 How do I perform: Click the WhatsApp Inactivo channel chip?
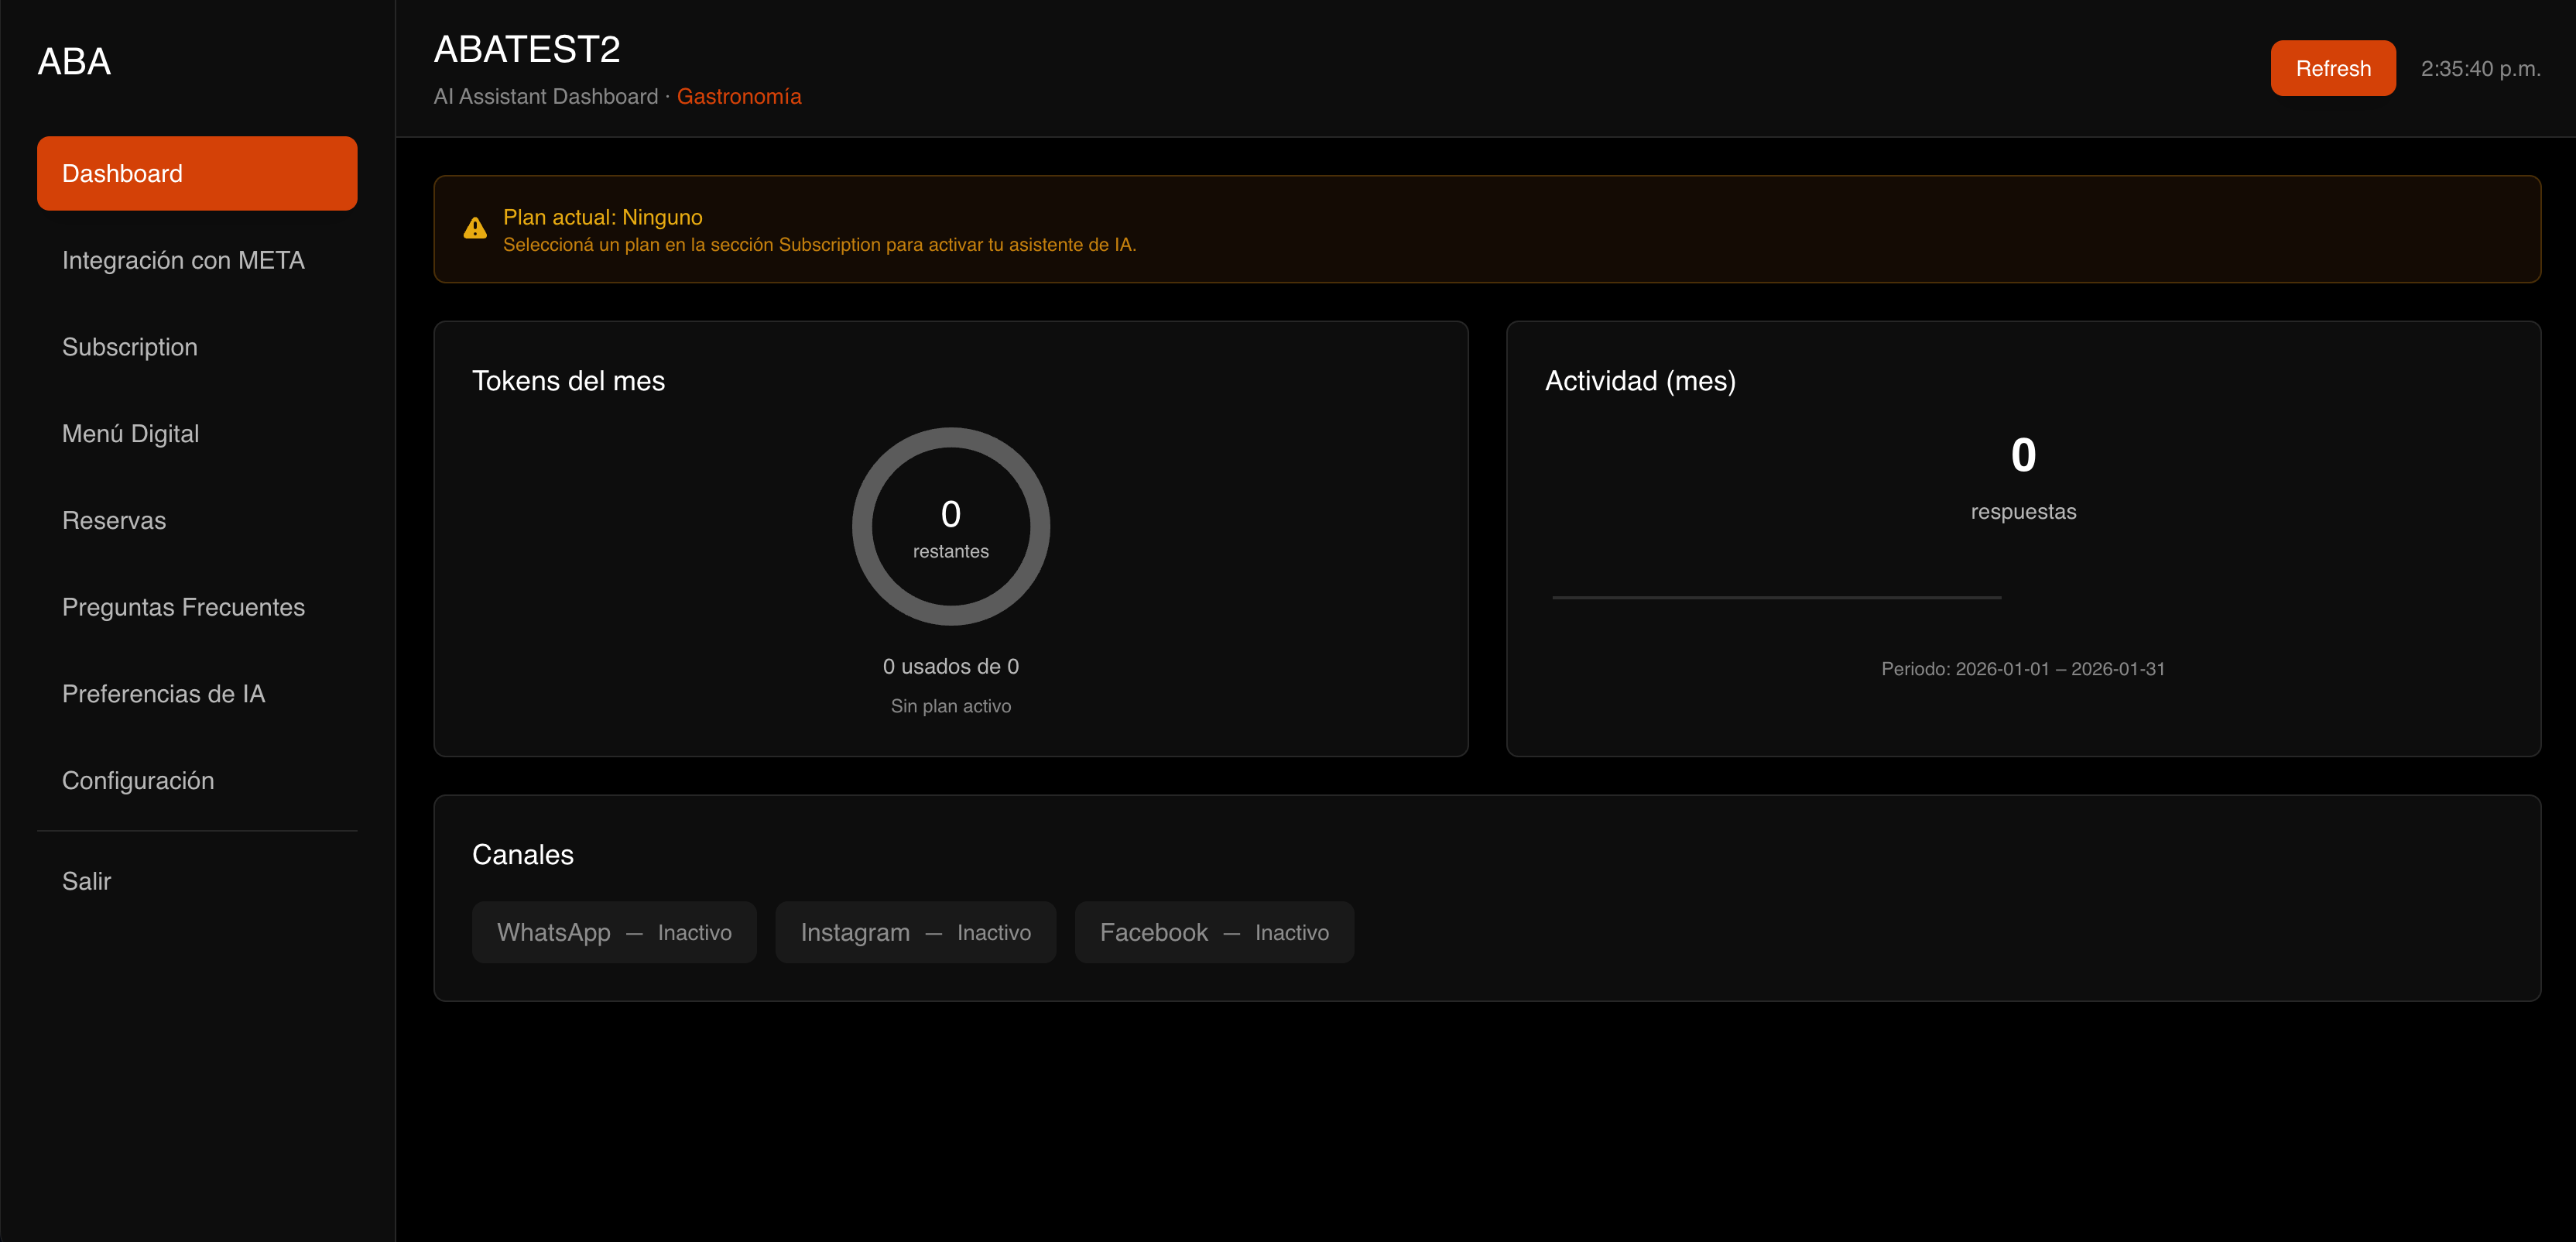pyautogui.click(x=614, y=932)
